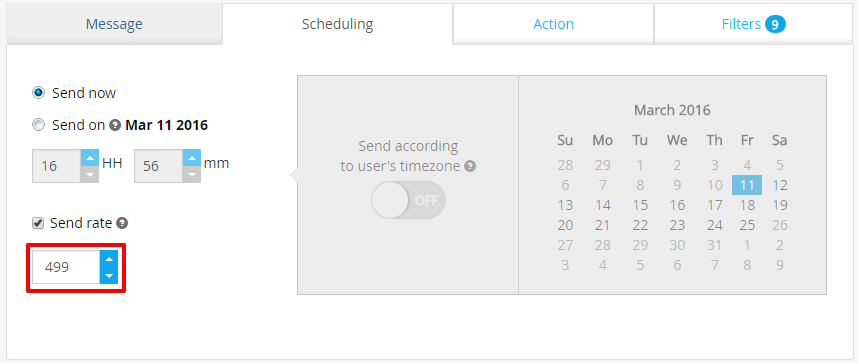
Task: Decrease the hour value with down arrow
Action: pyautogui.click(x=90, y=175)
